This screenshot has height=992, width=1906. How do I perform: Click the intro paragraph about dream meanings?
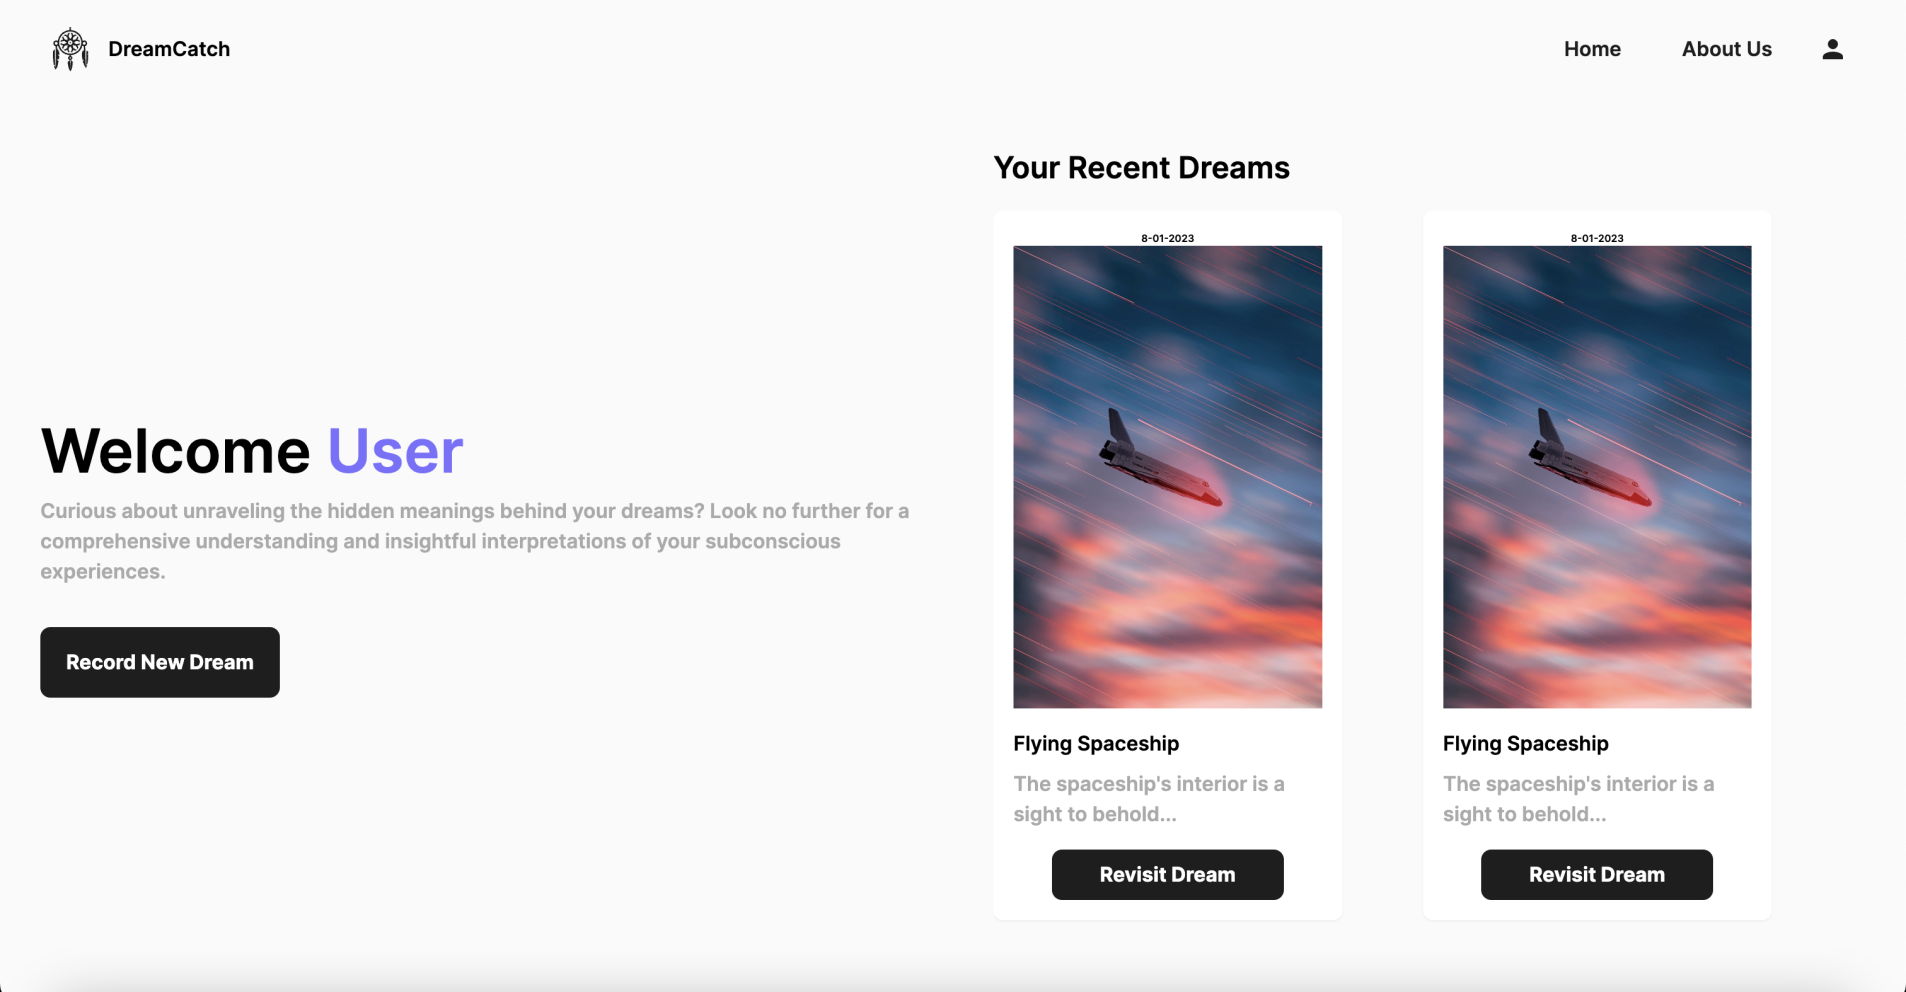click(x=475, y=541)
